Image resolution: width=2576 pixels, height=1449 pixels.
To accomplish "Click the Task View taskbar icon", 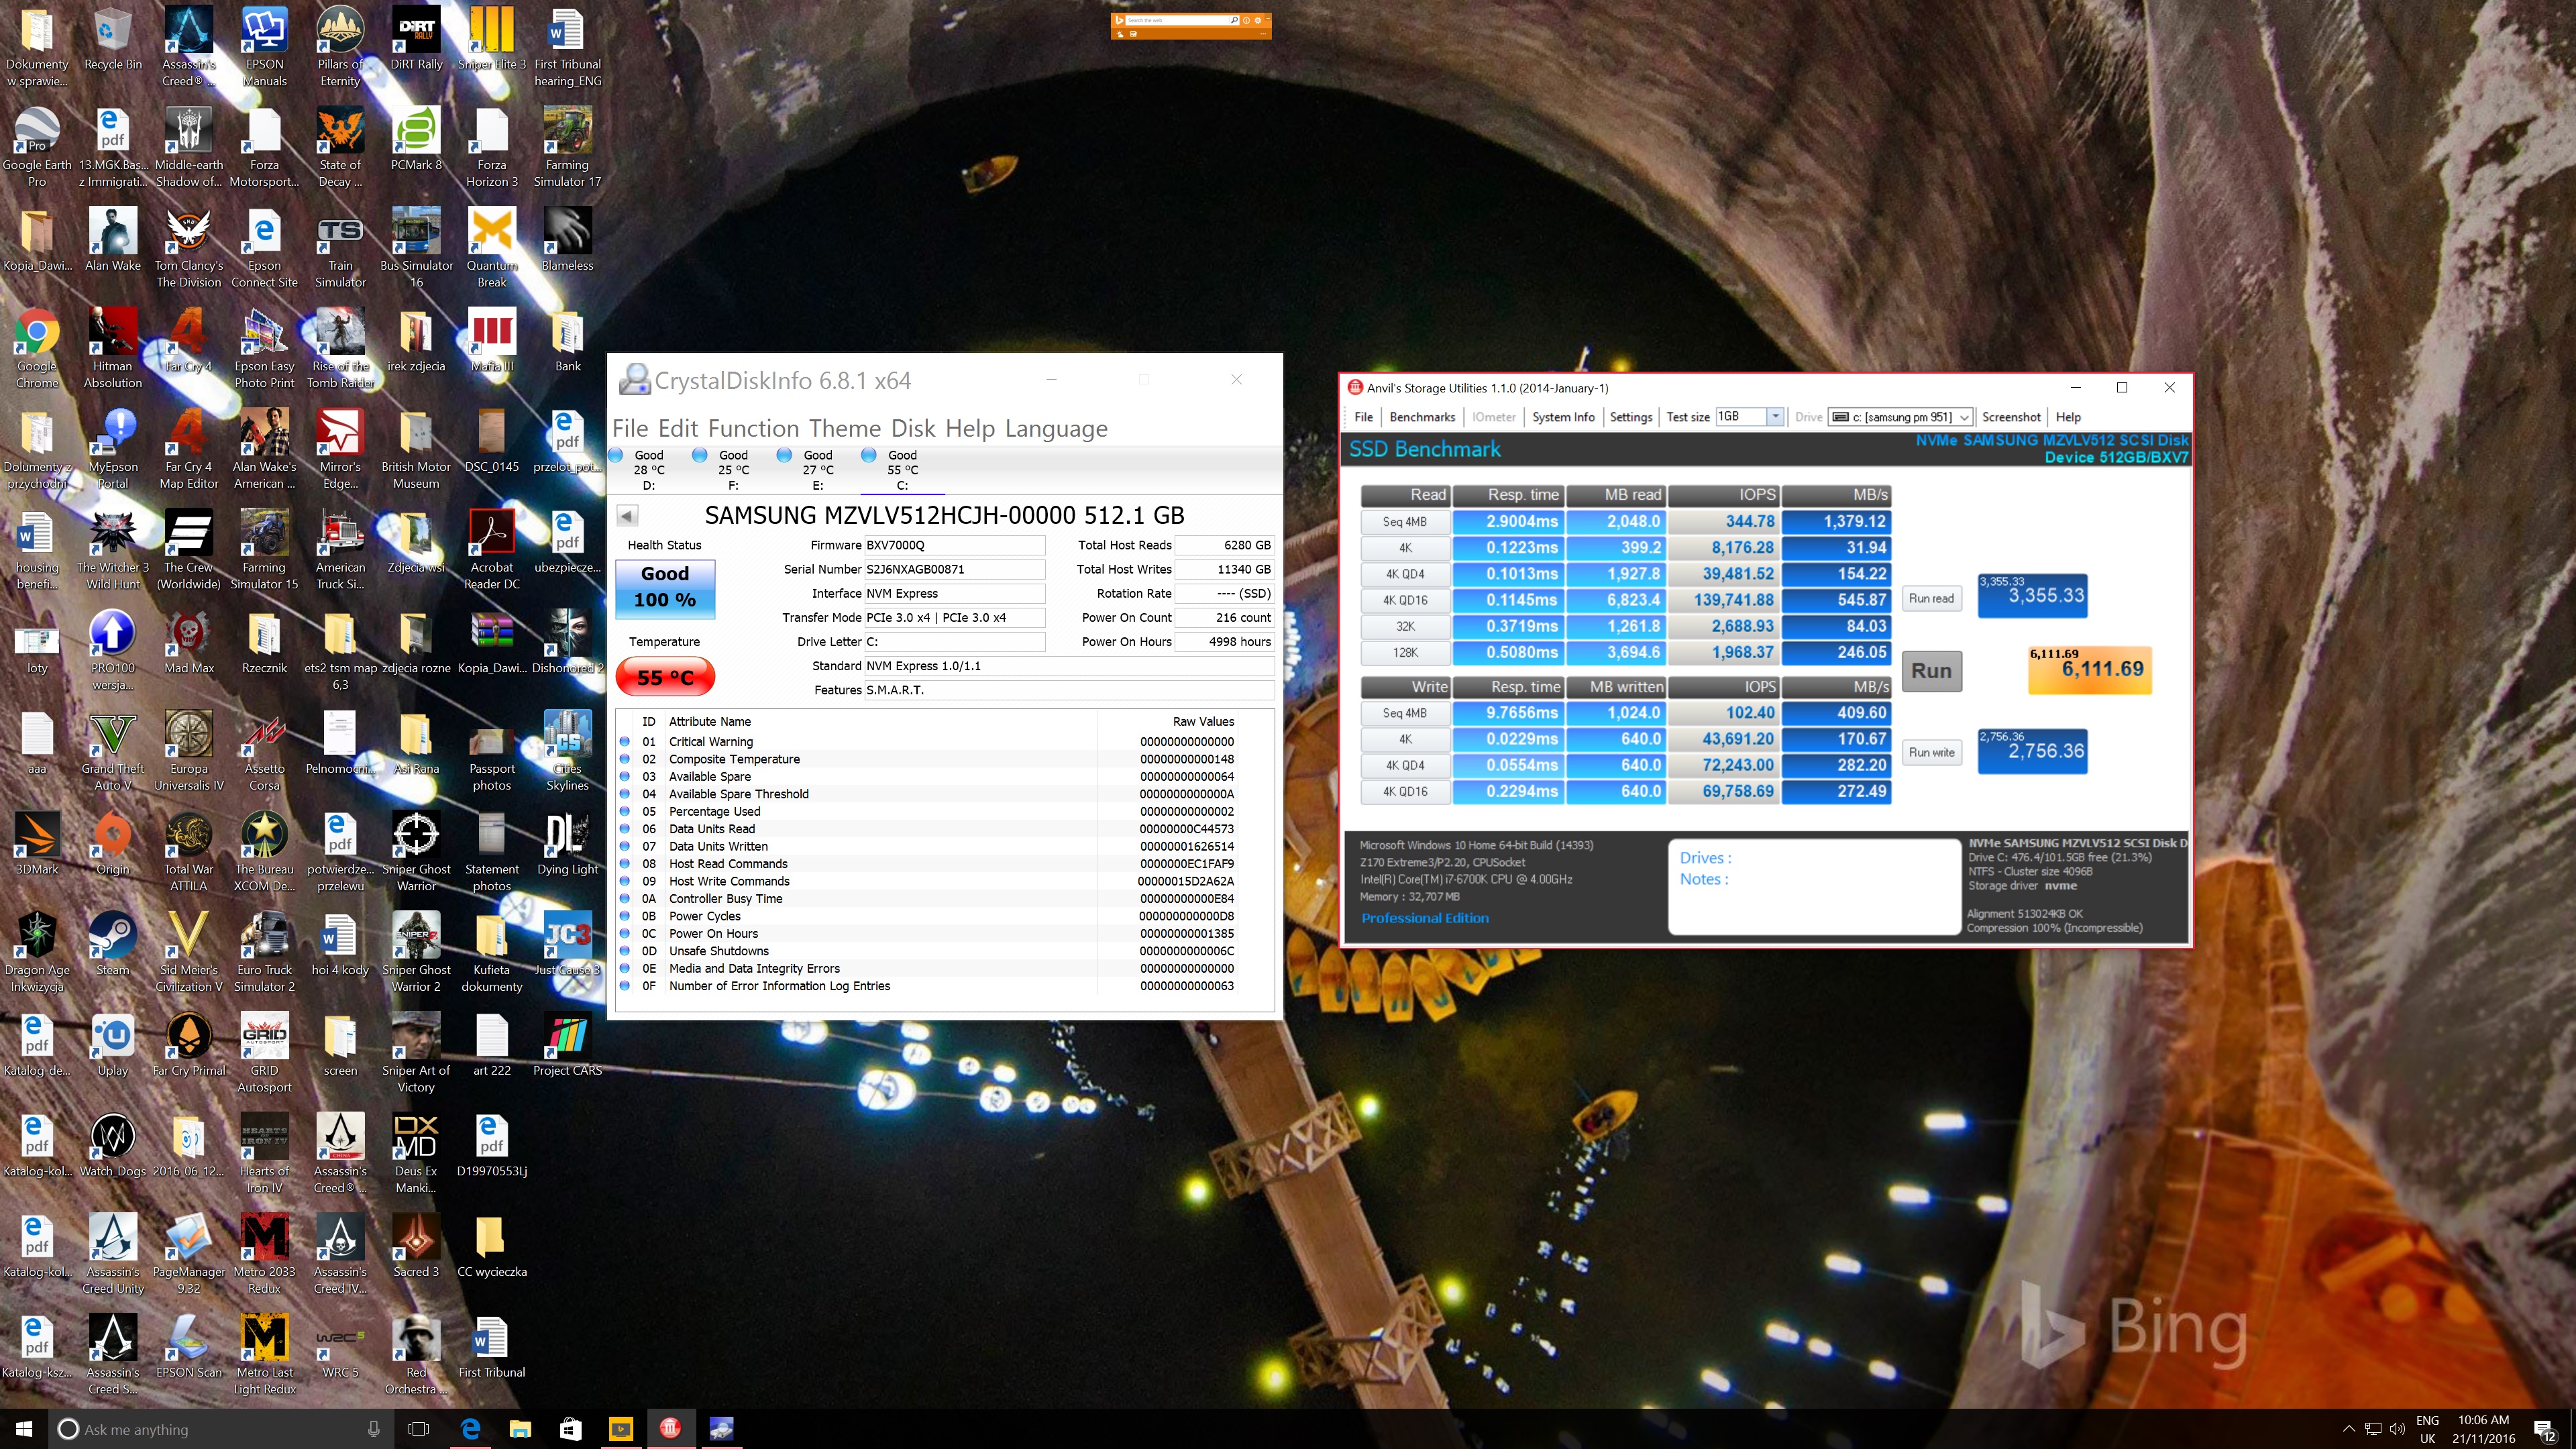I will point(419,1428).
